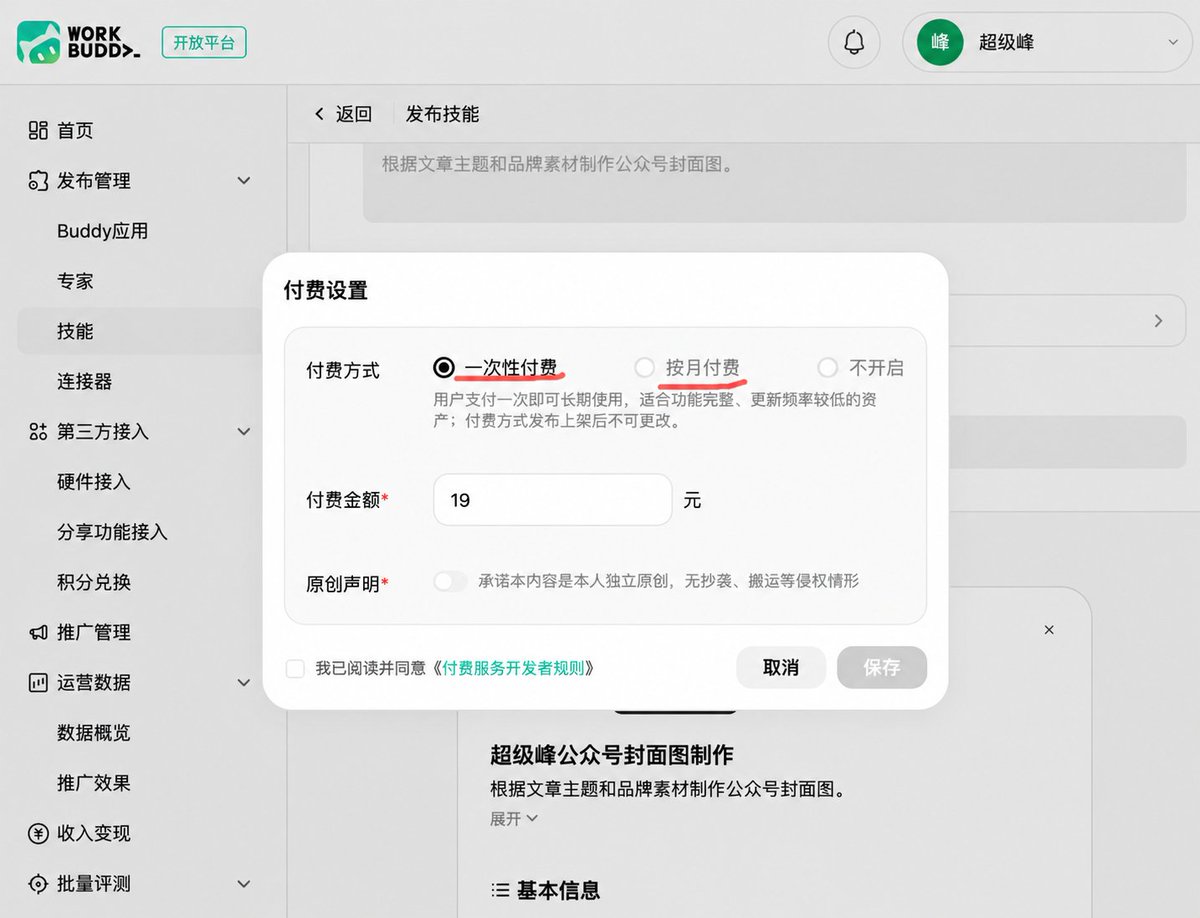1200x918 pixels.
Task: Open 分享功能接入 in sidebar
Action: pyautogui.click(x=112, y=532)
